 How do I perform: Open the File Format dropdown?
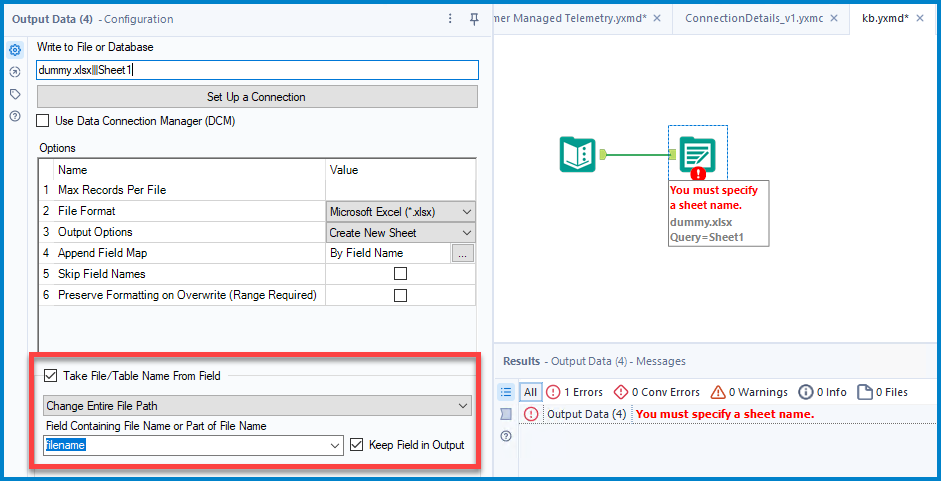click(x=401, y=212)
